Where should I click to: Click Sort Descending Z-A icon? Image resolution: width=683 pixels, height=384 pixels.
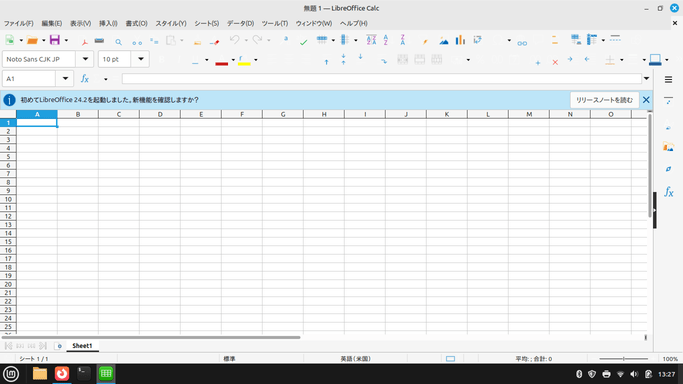[402, 40]
